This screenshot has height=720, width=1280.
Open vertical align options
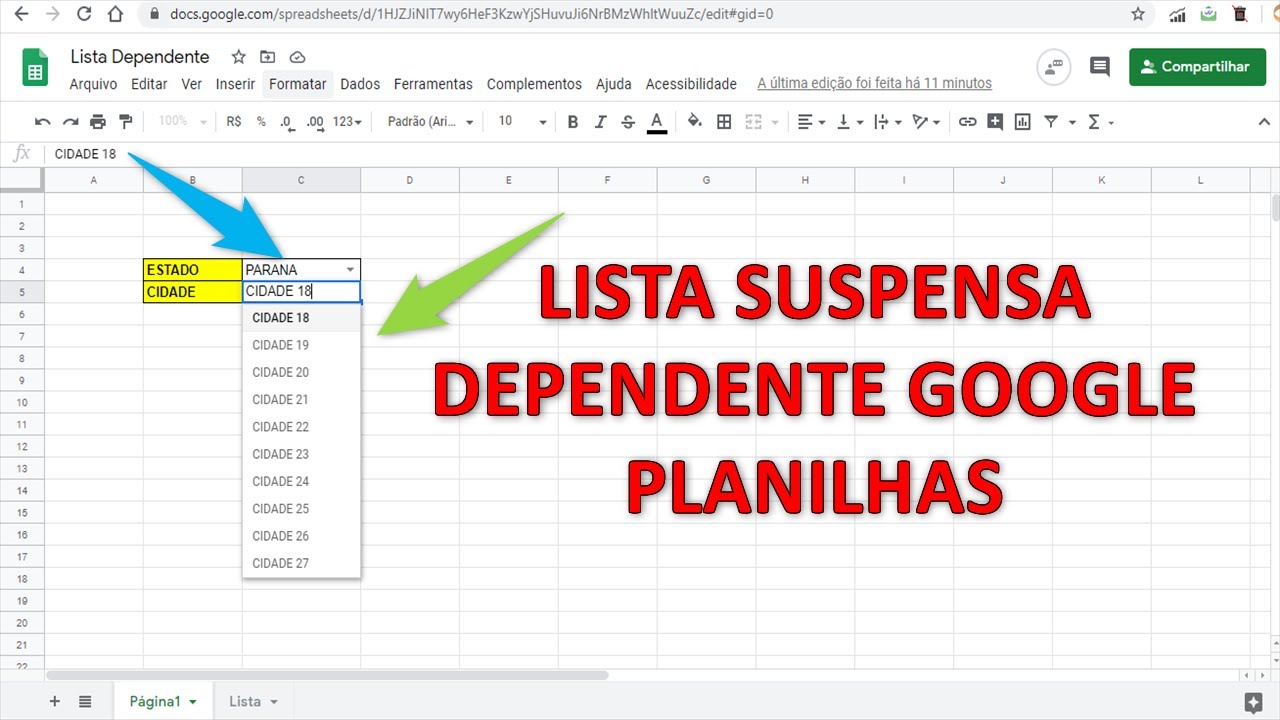coord(850,122)
